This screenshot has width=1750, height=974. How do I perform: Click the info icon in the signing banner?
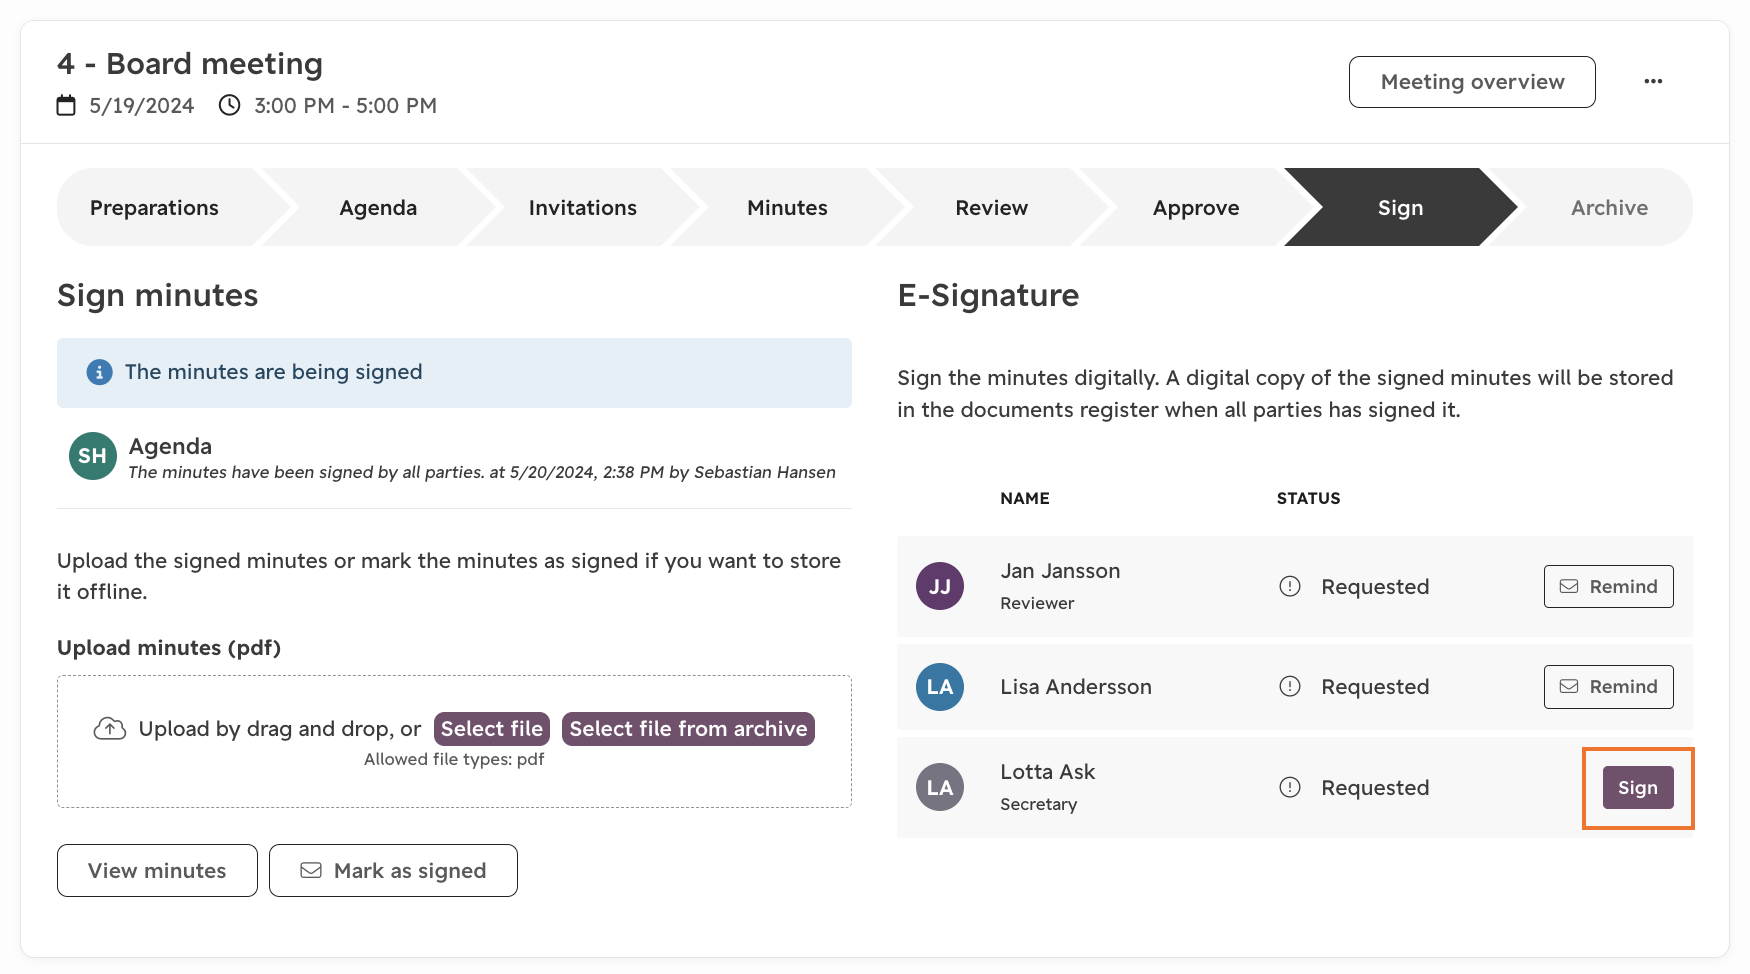(x=99, y=372)
